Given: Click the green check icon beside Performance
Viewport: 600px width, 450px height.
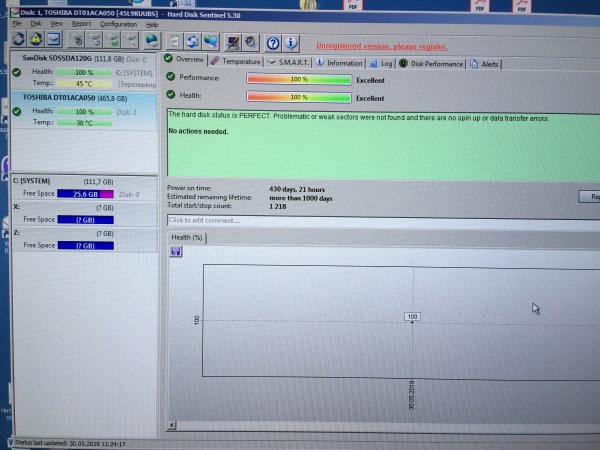Looking at the screenshot, I should (172, 77).
